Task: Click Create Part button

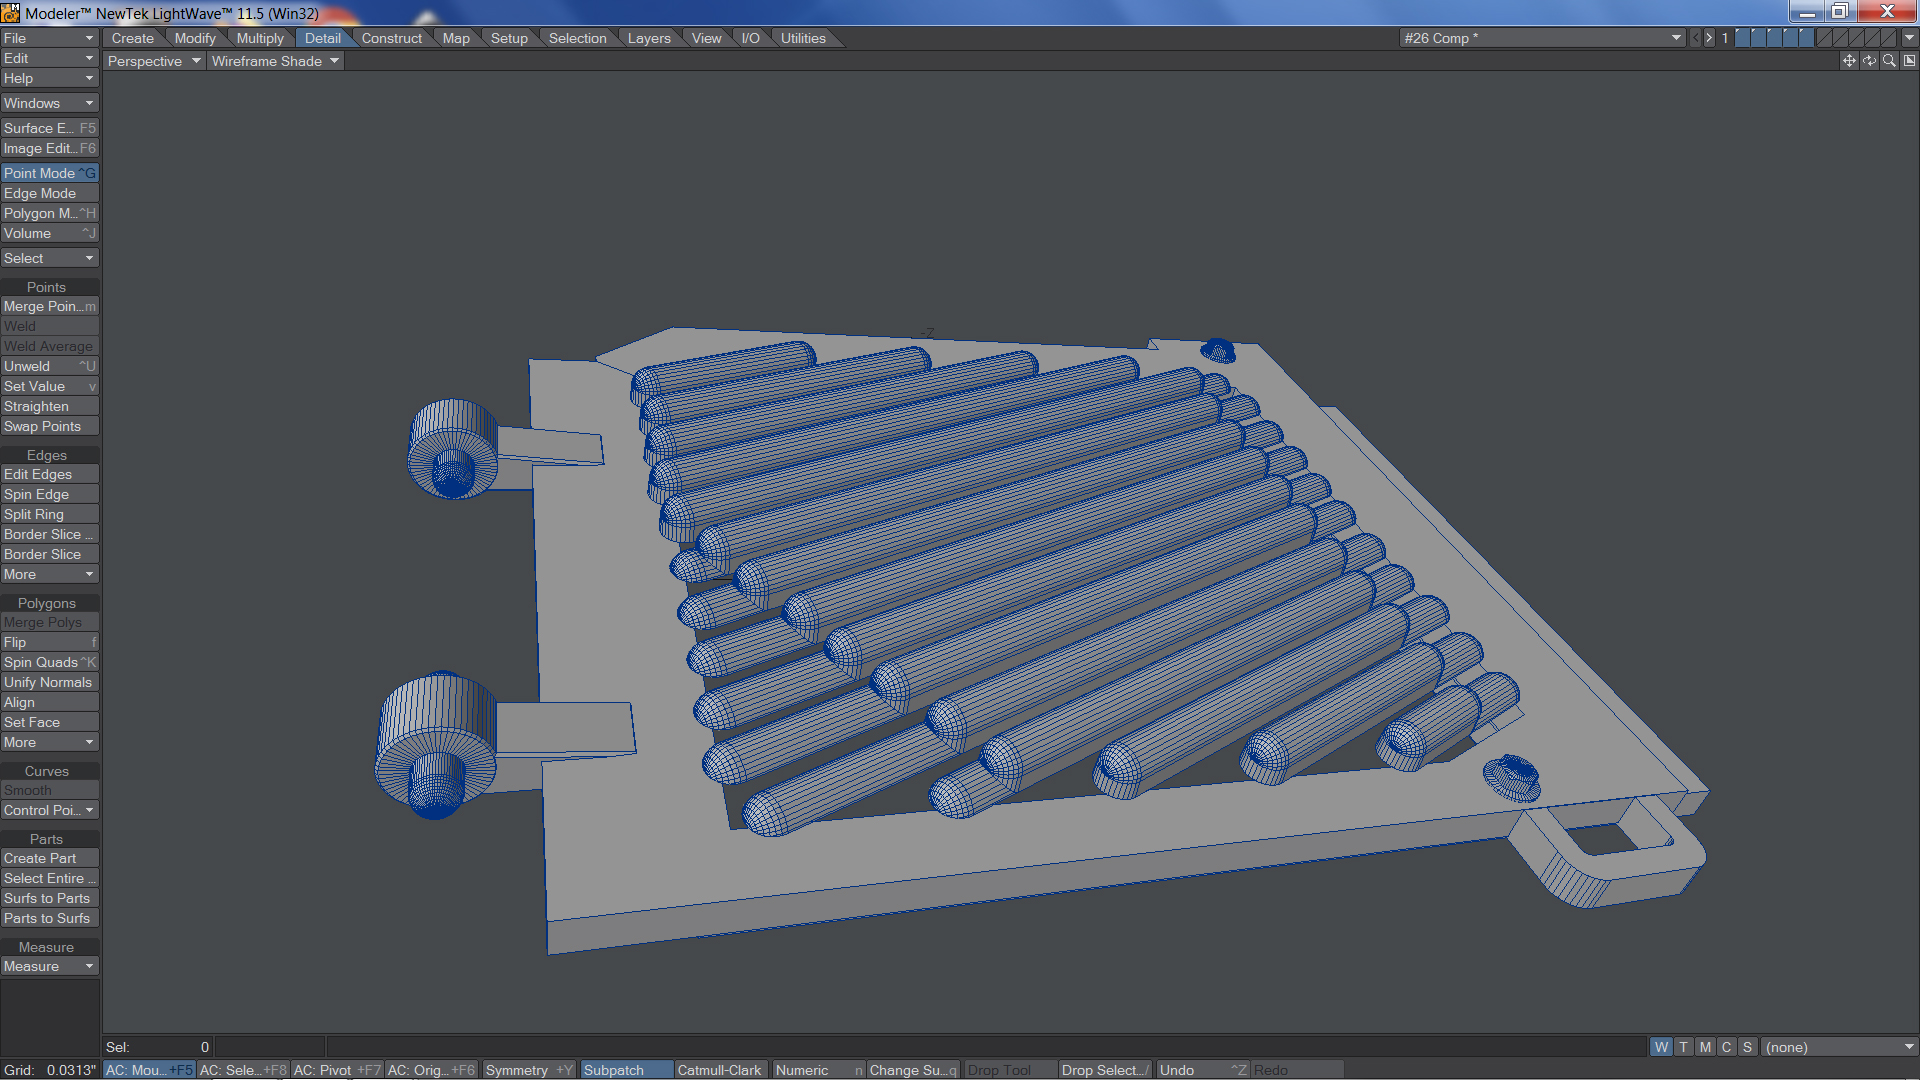Action: (x=49, y=858)
